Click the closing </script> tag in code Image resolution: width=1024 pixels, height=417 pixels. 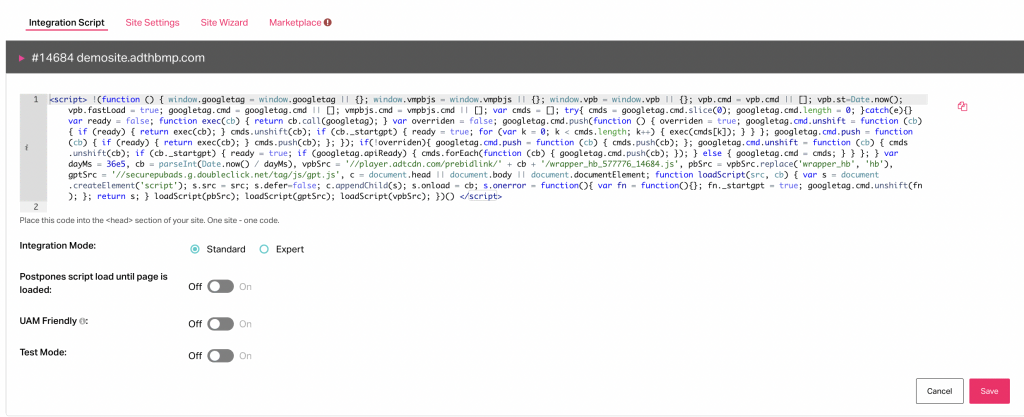(x=481, y=196)
